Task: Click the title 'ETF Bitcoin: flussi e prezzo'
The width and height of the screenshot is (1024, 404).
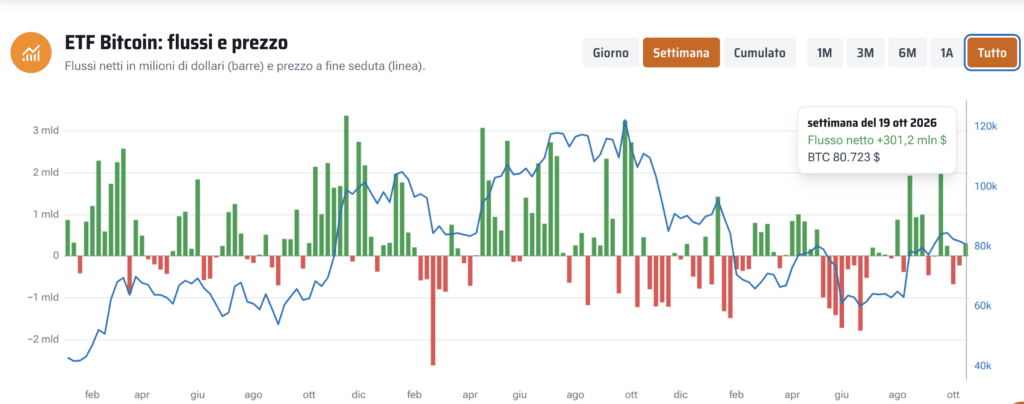Action: 176,43
